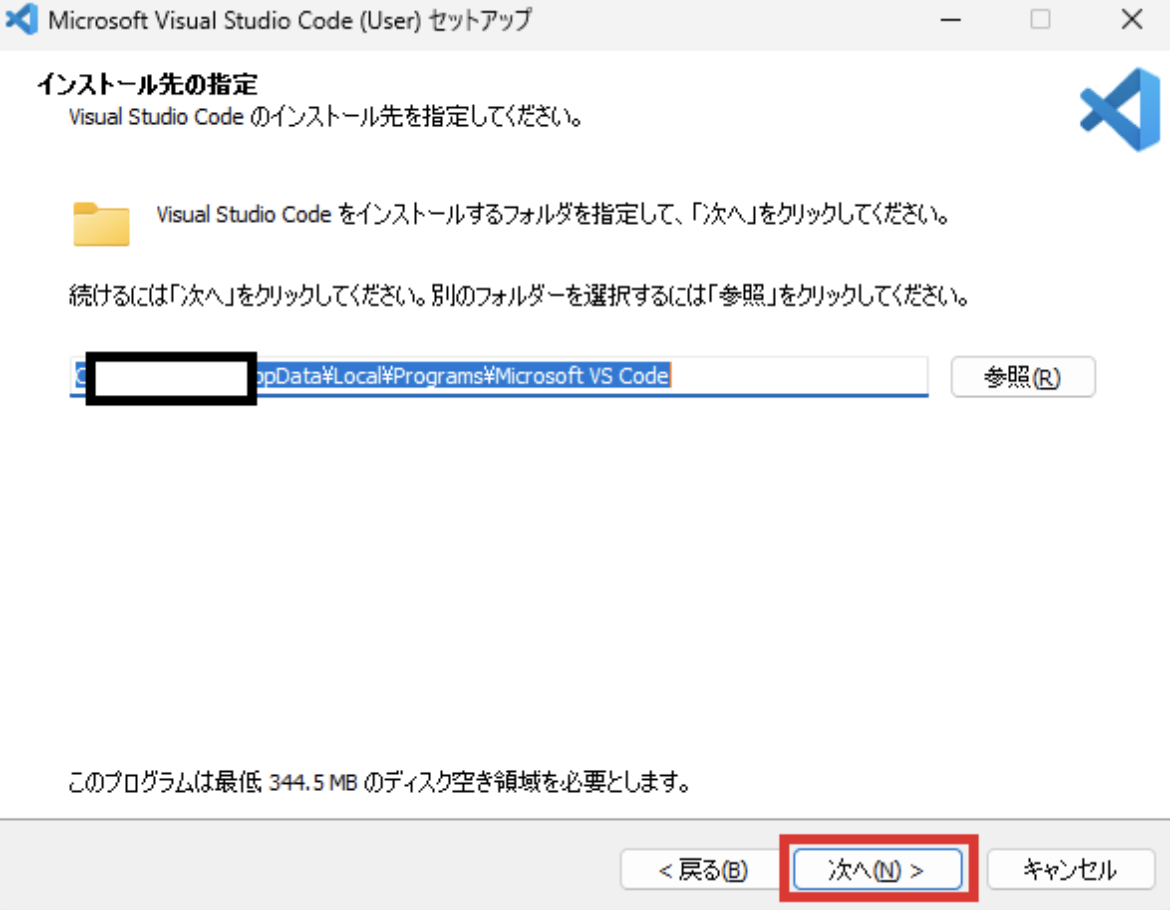Click the yellow folder icon
The width and height of the screenshot is (1170, 910).
(100, 222)
